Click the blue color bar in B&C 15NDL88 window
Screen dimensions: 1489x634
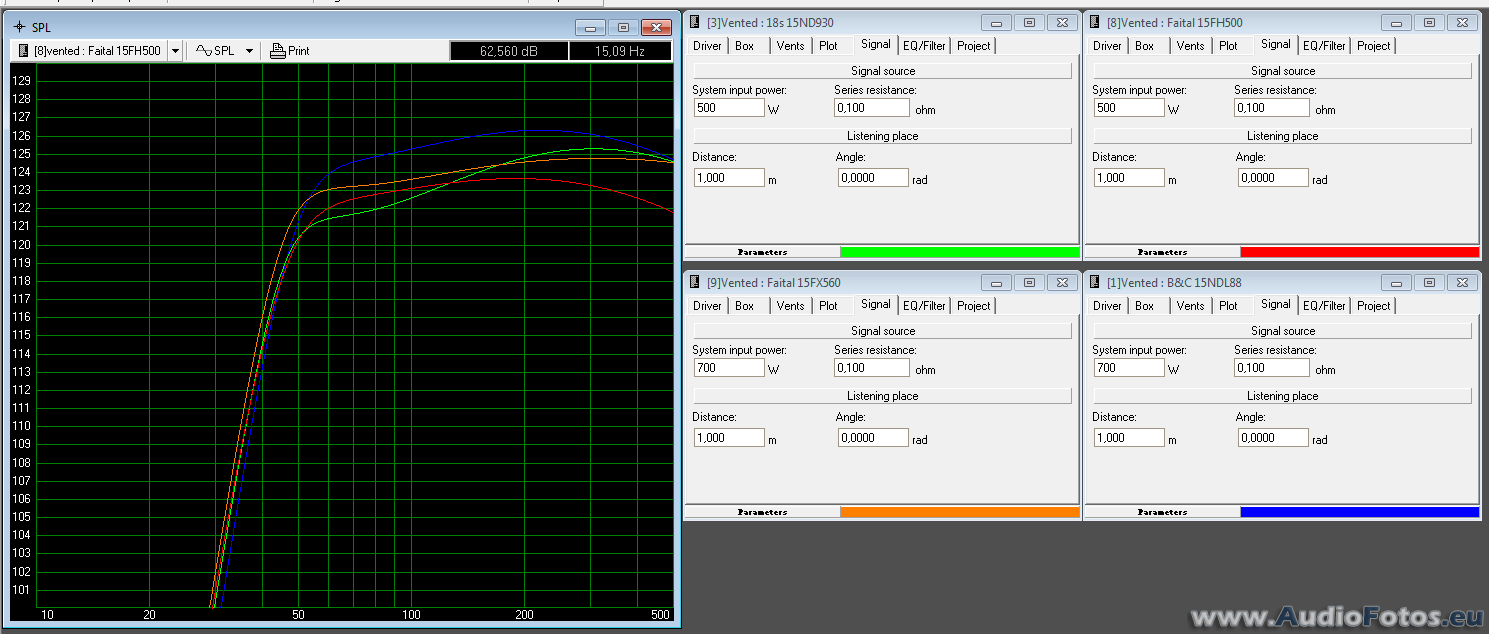[1359, 512]
